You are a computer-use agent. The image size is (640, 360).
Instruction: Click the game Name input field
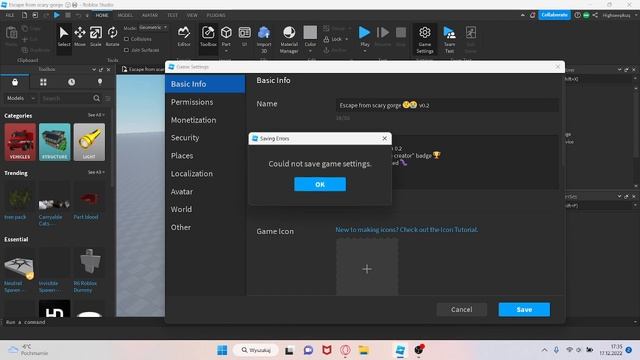tap(447, 105)
